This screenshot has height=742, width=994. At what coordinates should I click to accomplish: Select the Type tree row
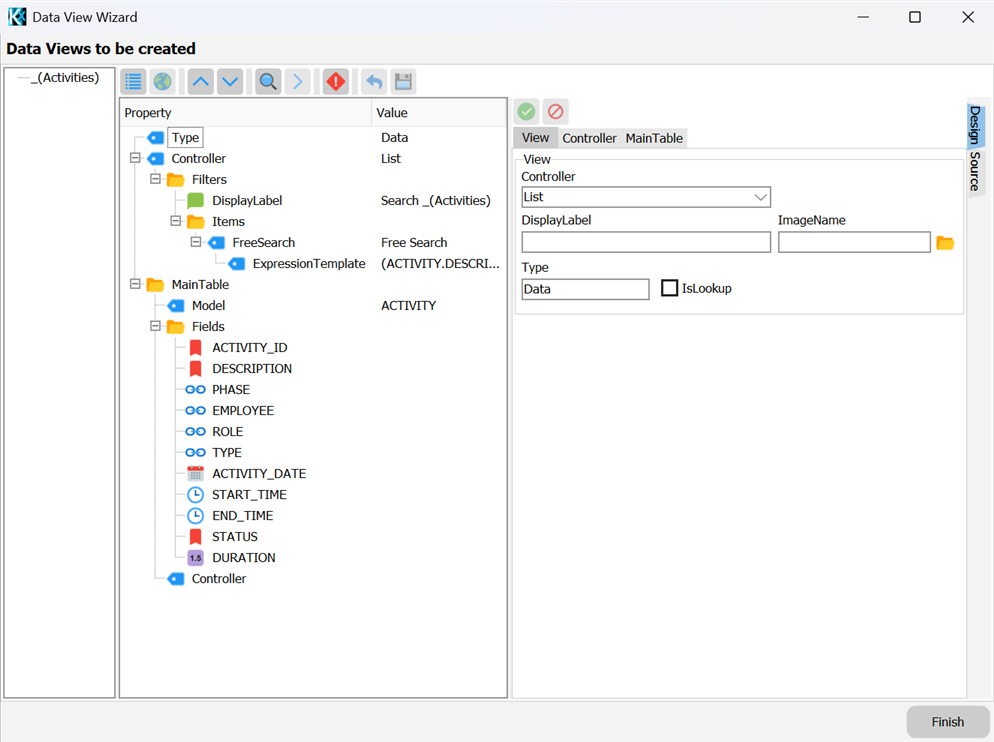[x=185, y=138]
